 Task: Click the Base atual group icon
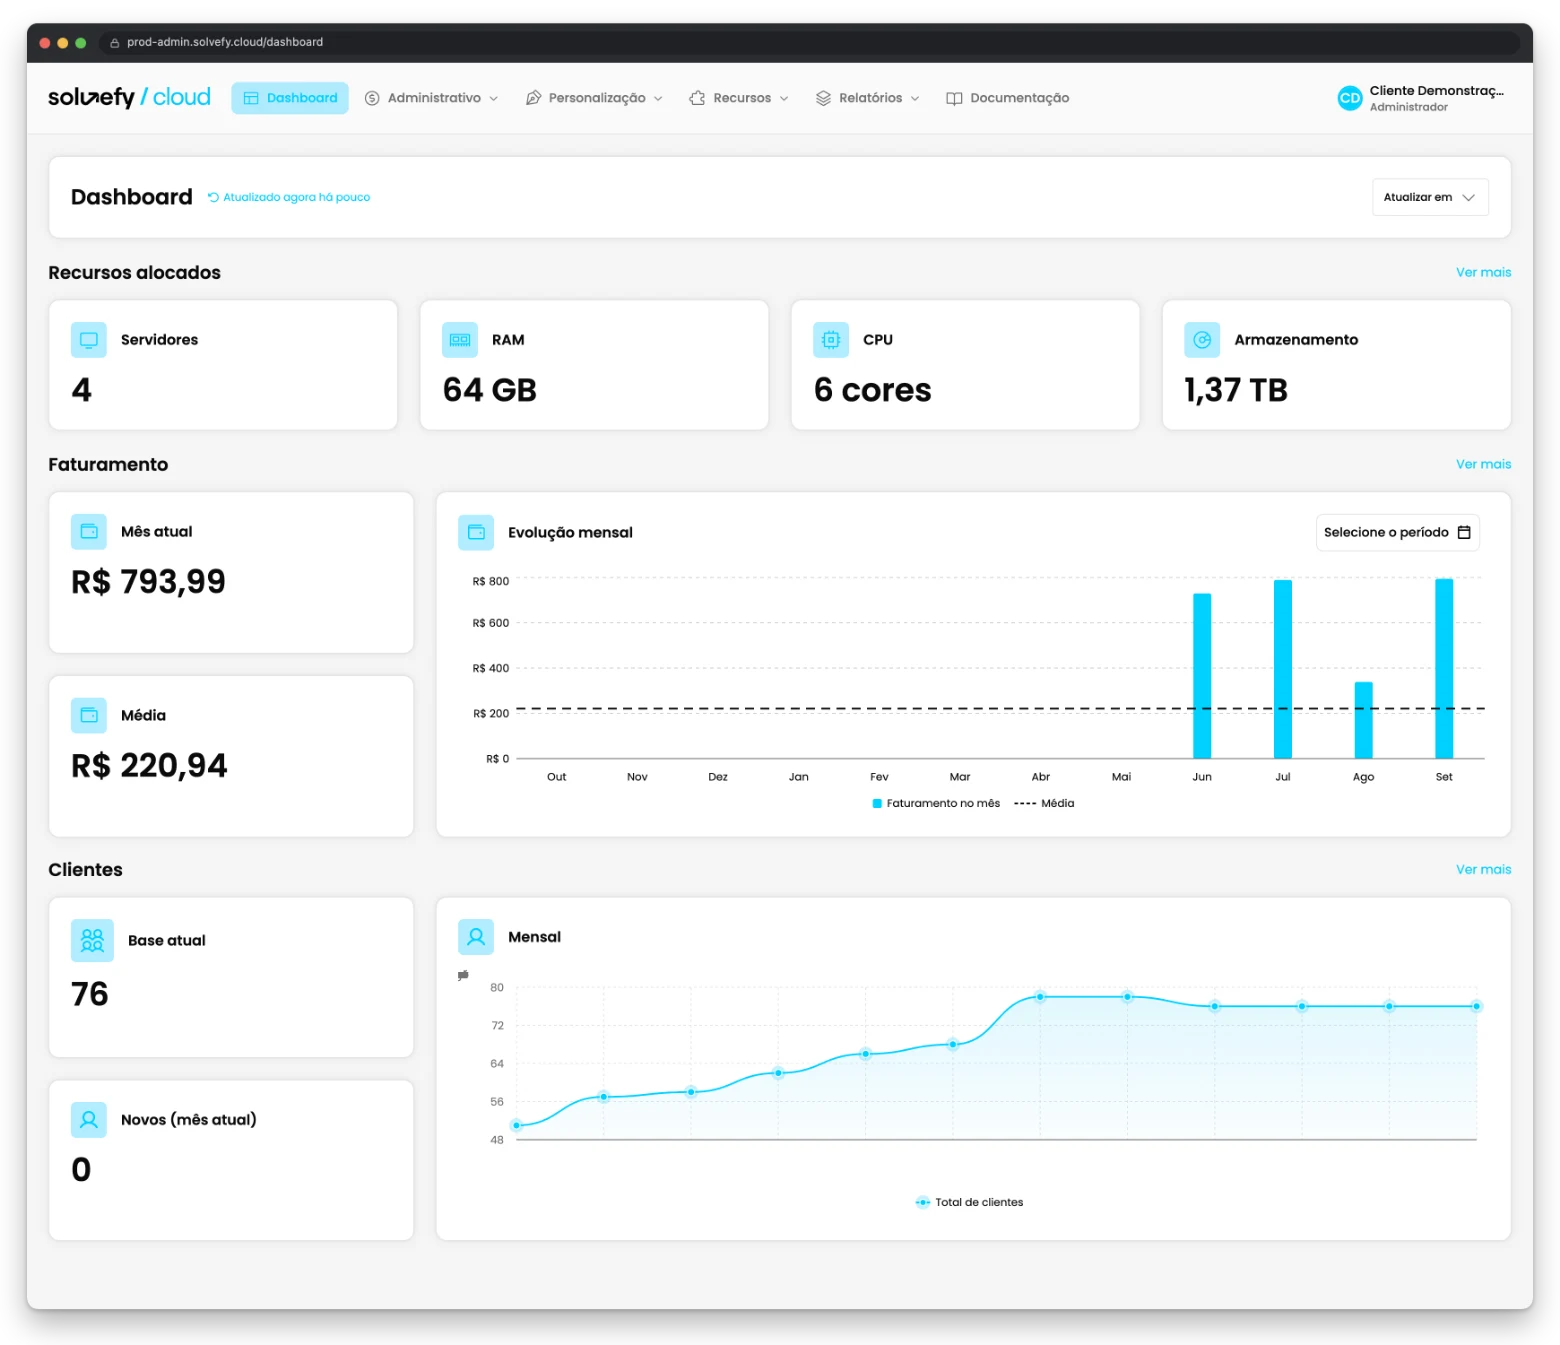tap(92, 940)
